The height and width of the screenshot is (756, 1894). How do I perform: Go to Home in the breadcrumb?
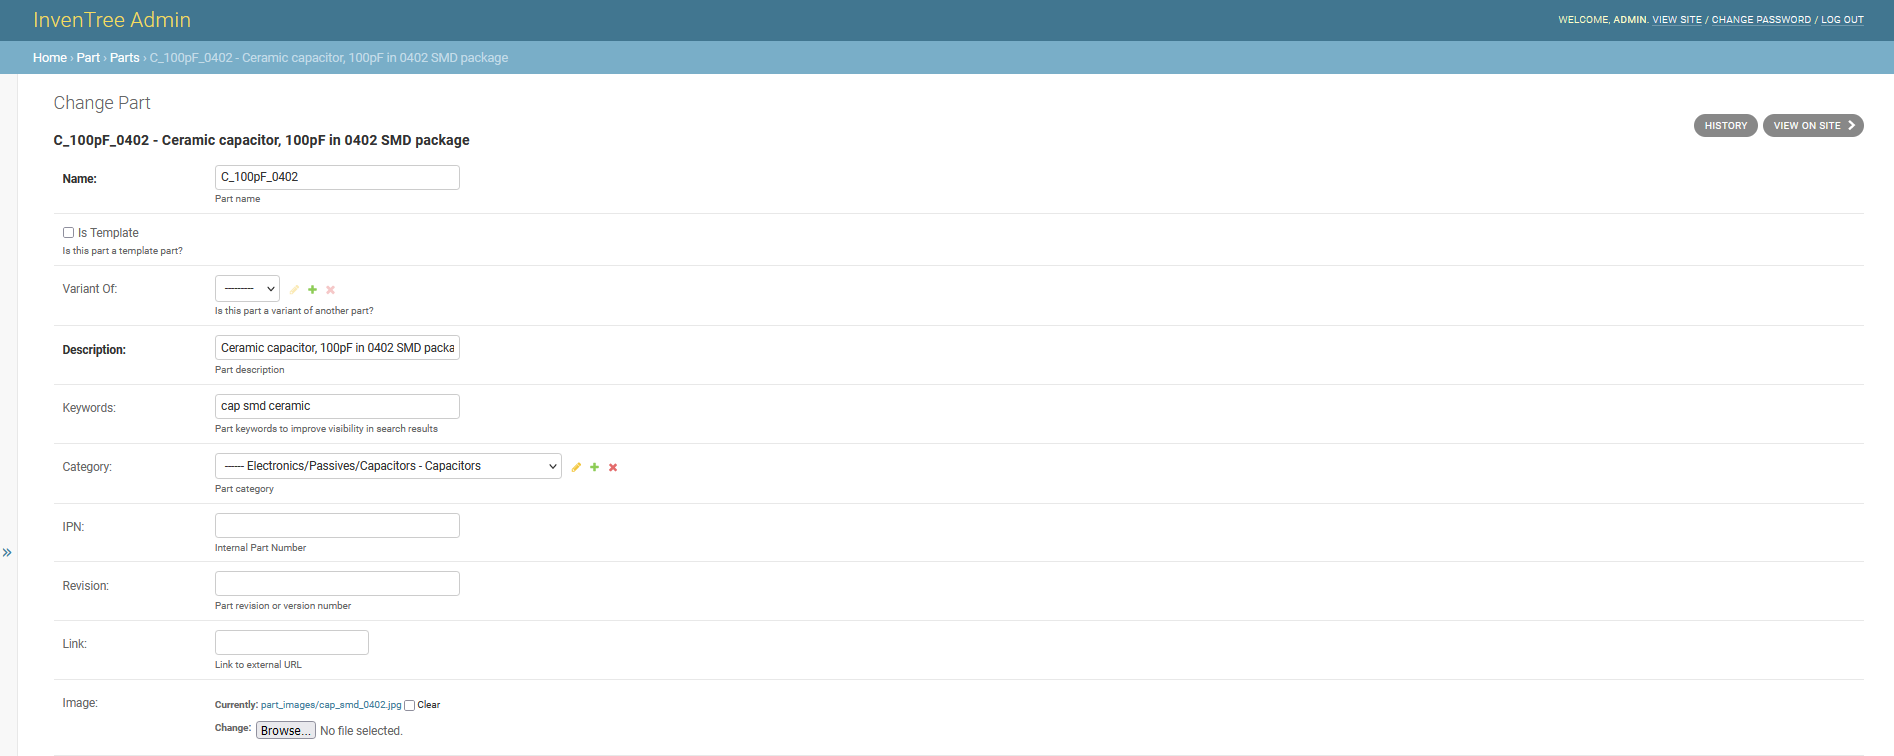pyautogui.click(x=49, y=58)
